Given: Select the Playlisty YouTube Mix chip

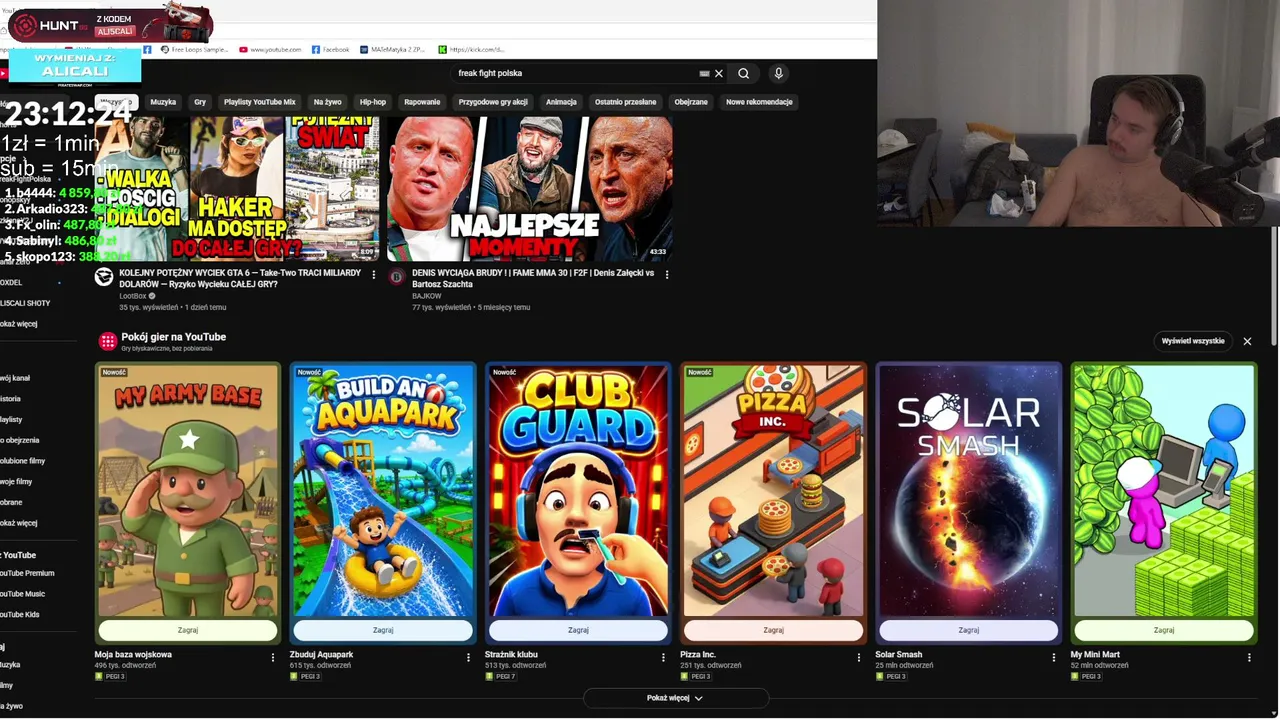Looking at the screenshot, I should click(x=260, y=102).
